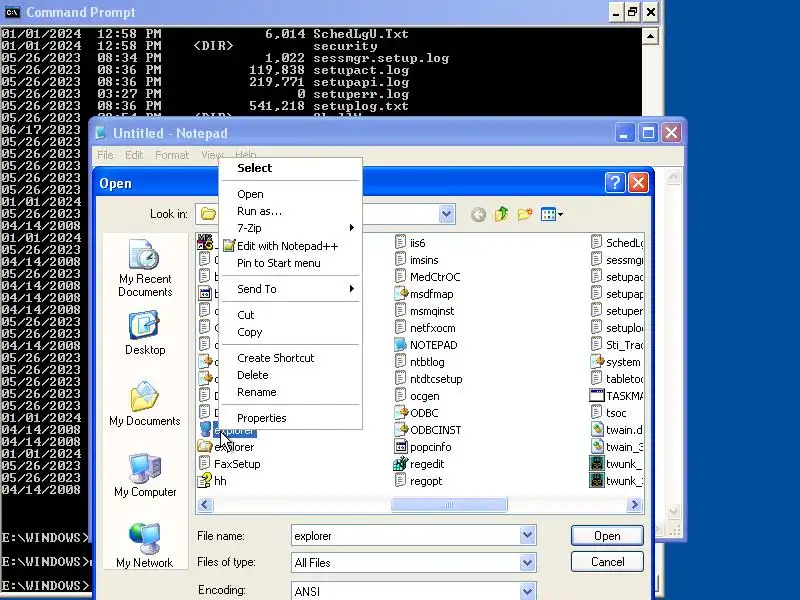
Task: Open My Recent Documents in places bar
Action: [x=145, y=268]
